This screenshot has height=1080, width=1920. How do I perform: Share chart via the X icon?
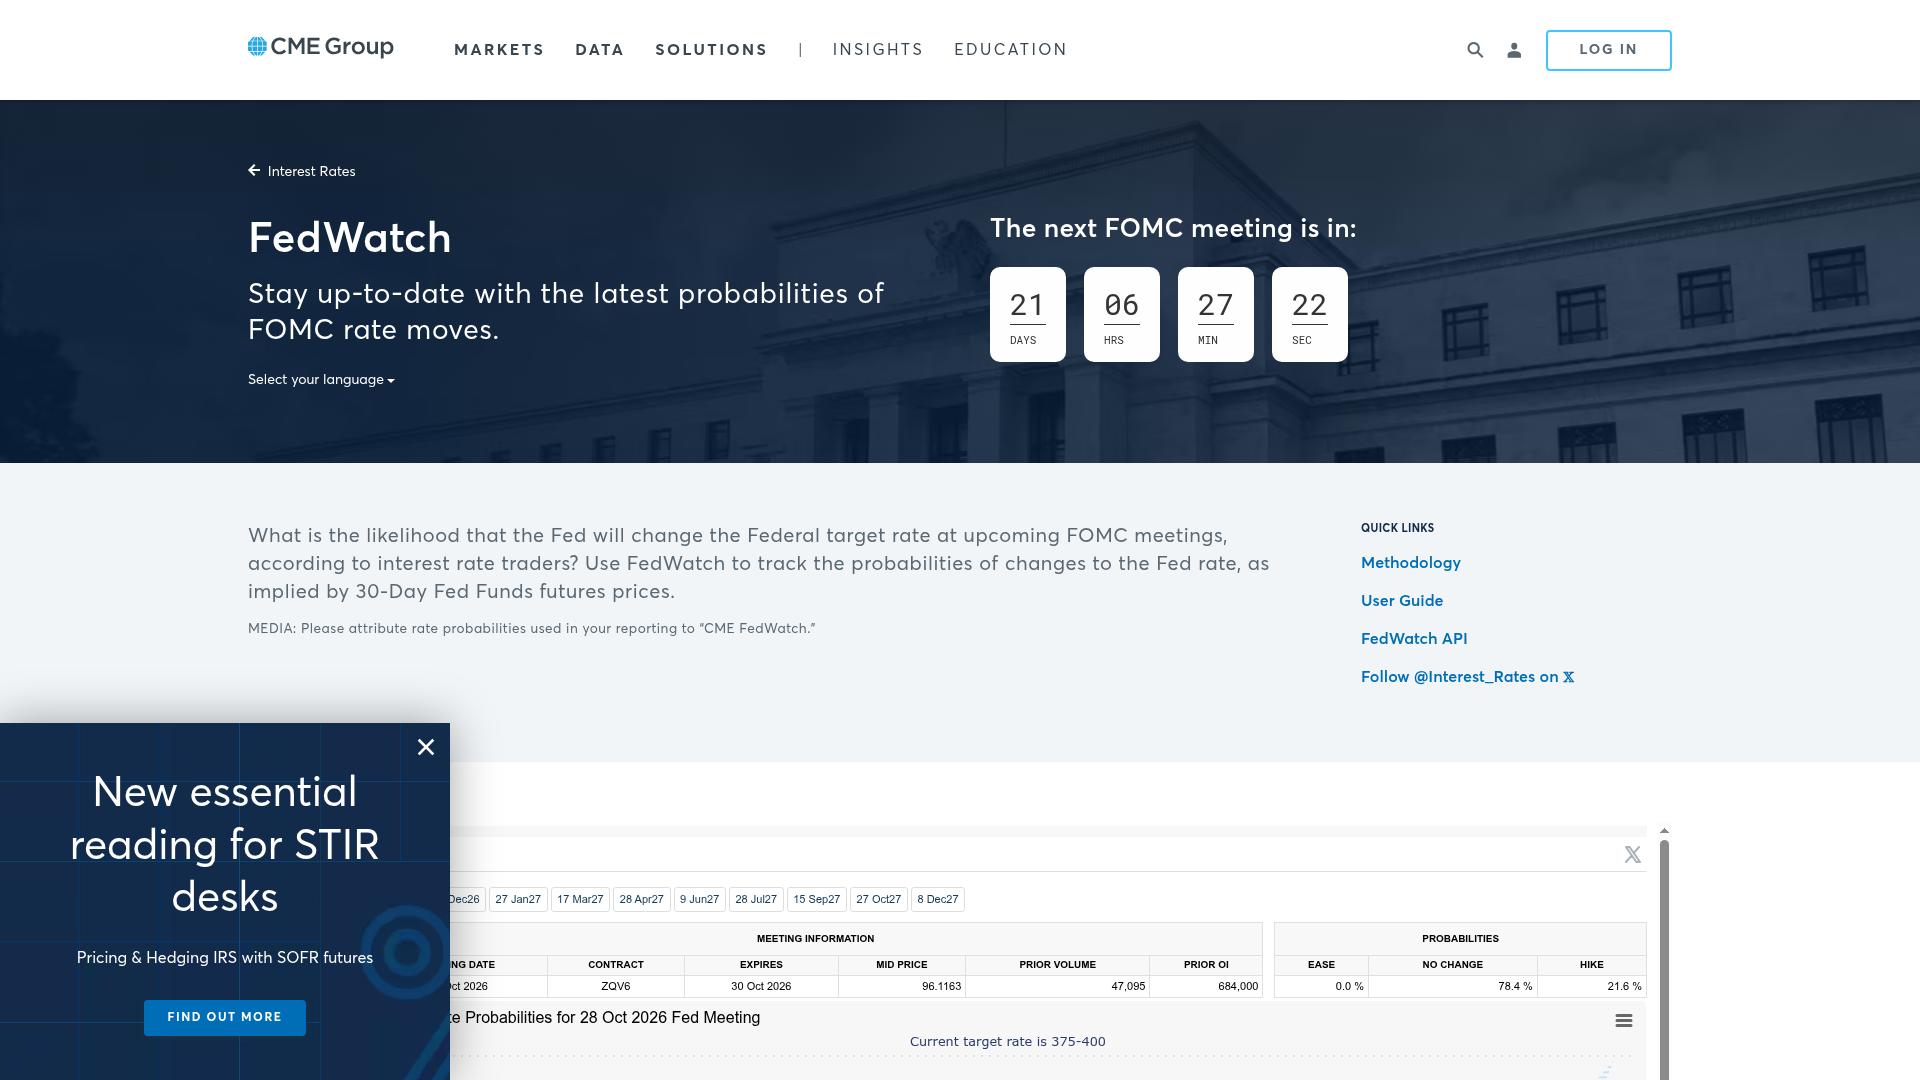1633,855
